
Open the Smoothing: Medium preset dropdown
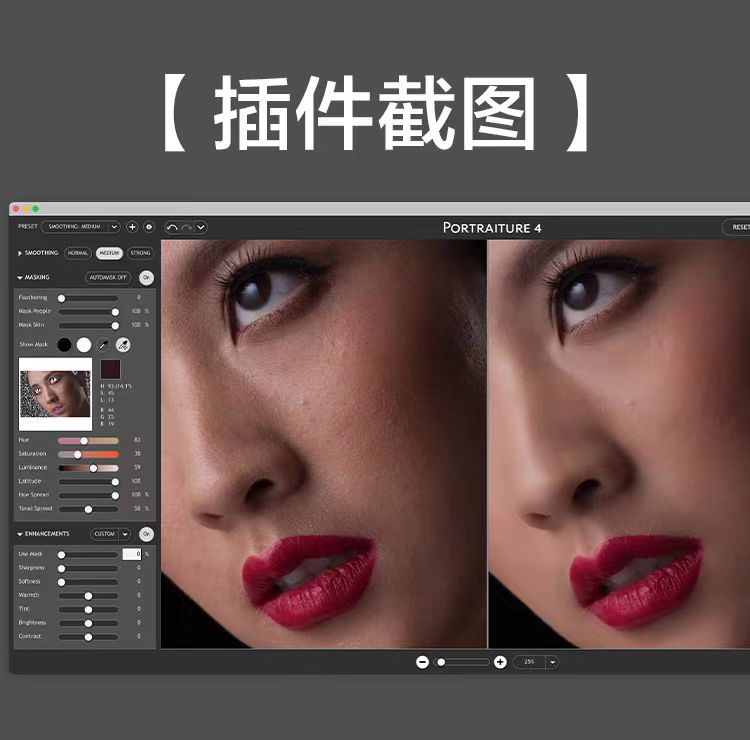pyautogui.click(x=80, y=227)
